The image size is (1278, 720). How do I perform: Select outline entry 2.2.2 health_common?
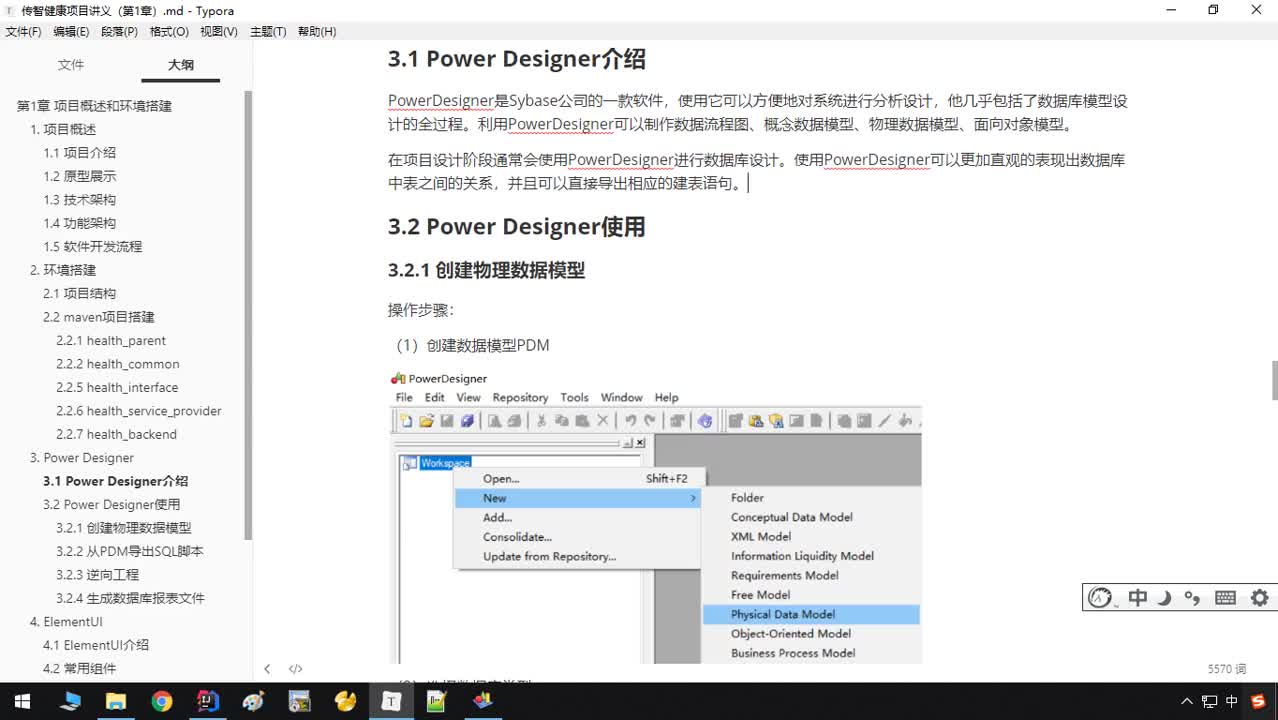118,364
